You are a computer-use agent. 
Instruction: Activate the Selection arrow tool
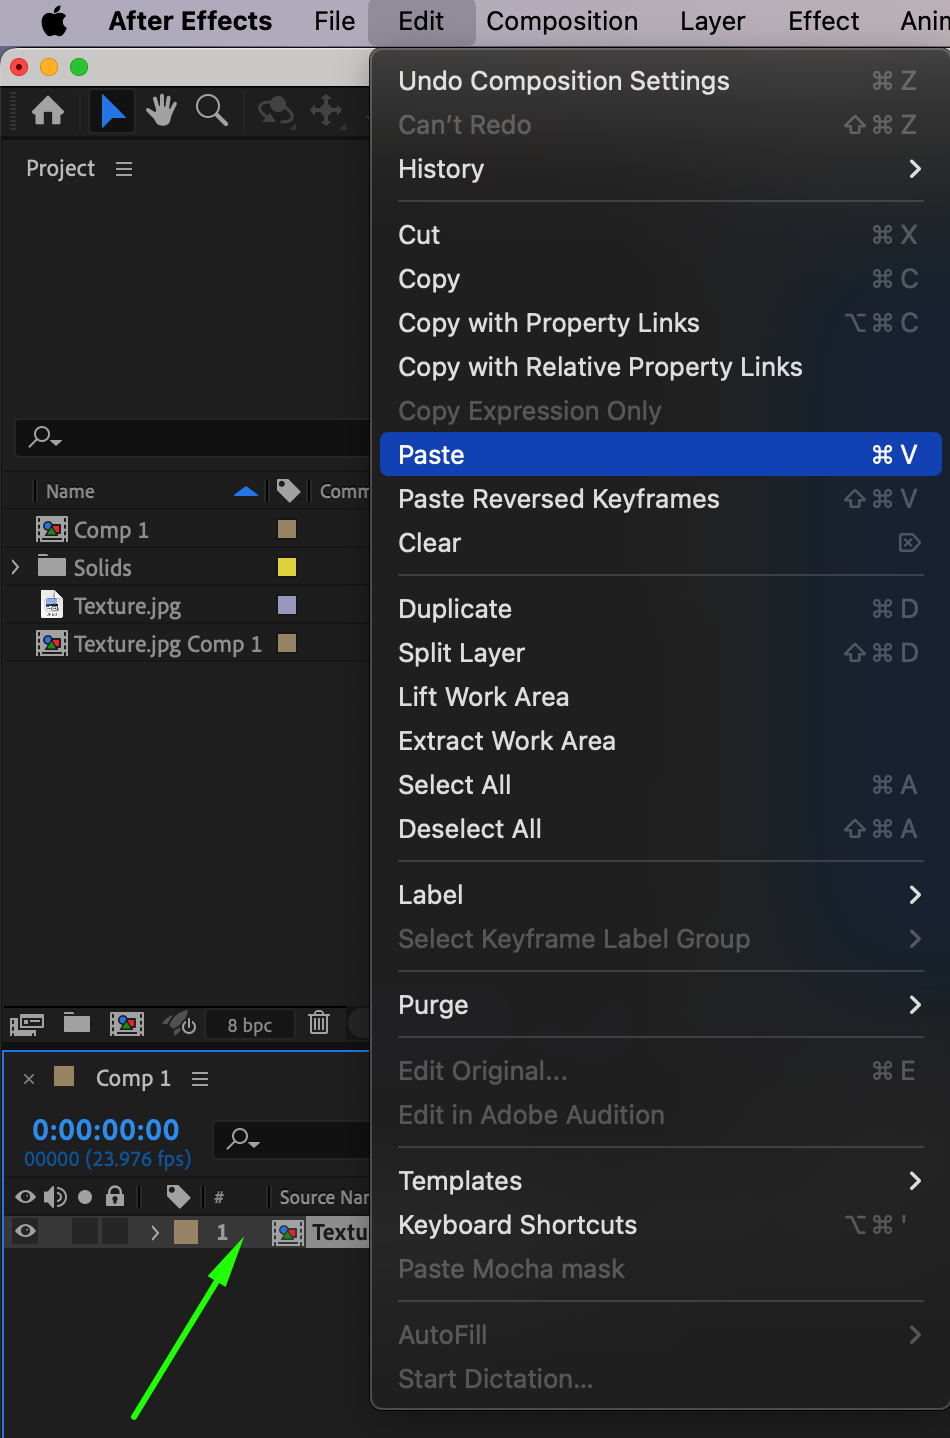tap(112, 111)
